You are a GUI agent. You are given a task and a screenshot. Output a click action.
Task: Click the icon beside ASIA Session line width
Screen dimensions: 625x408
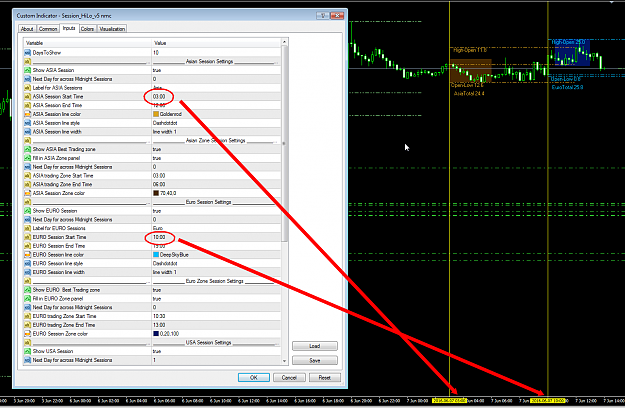point(28,131)
